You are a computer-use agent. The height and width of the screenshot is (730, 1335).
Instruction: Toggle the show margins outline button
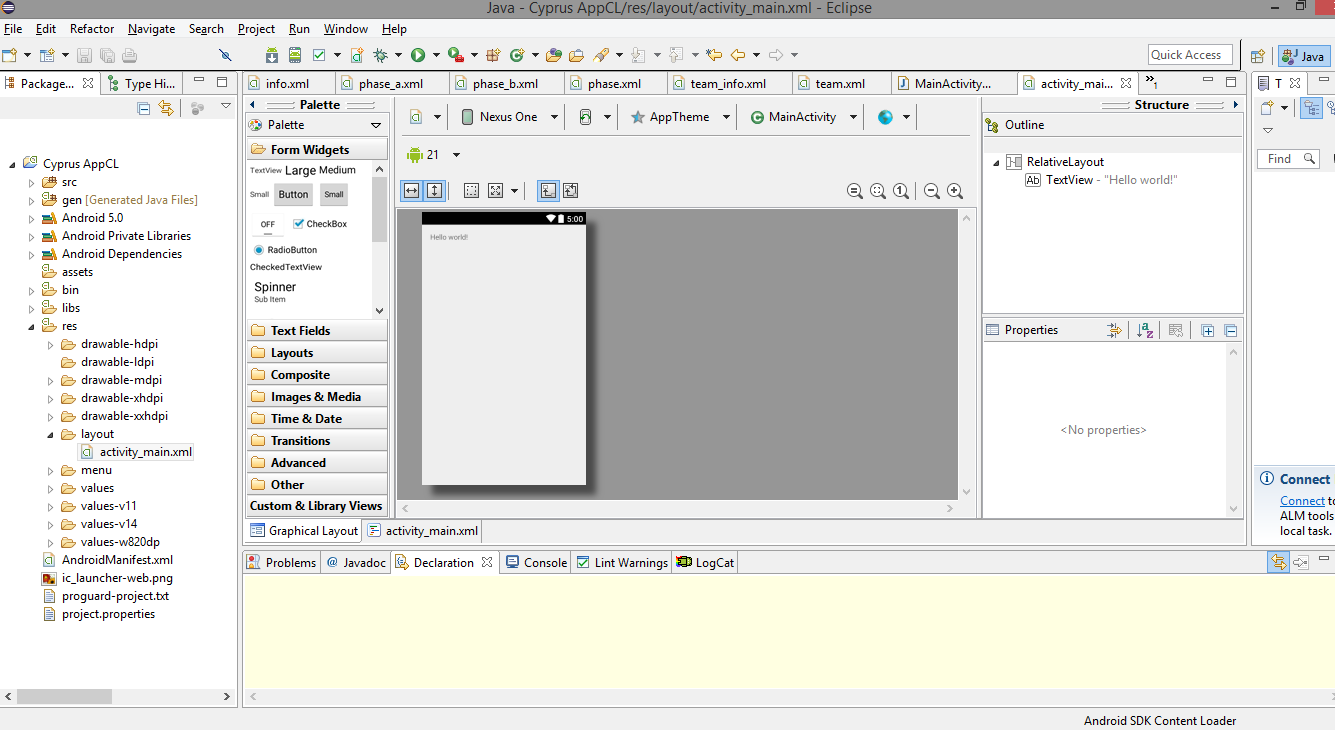471,191
